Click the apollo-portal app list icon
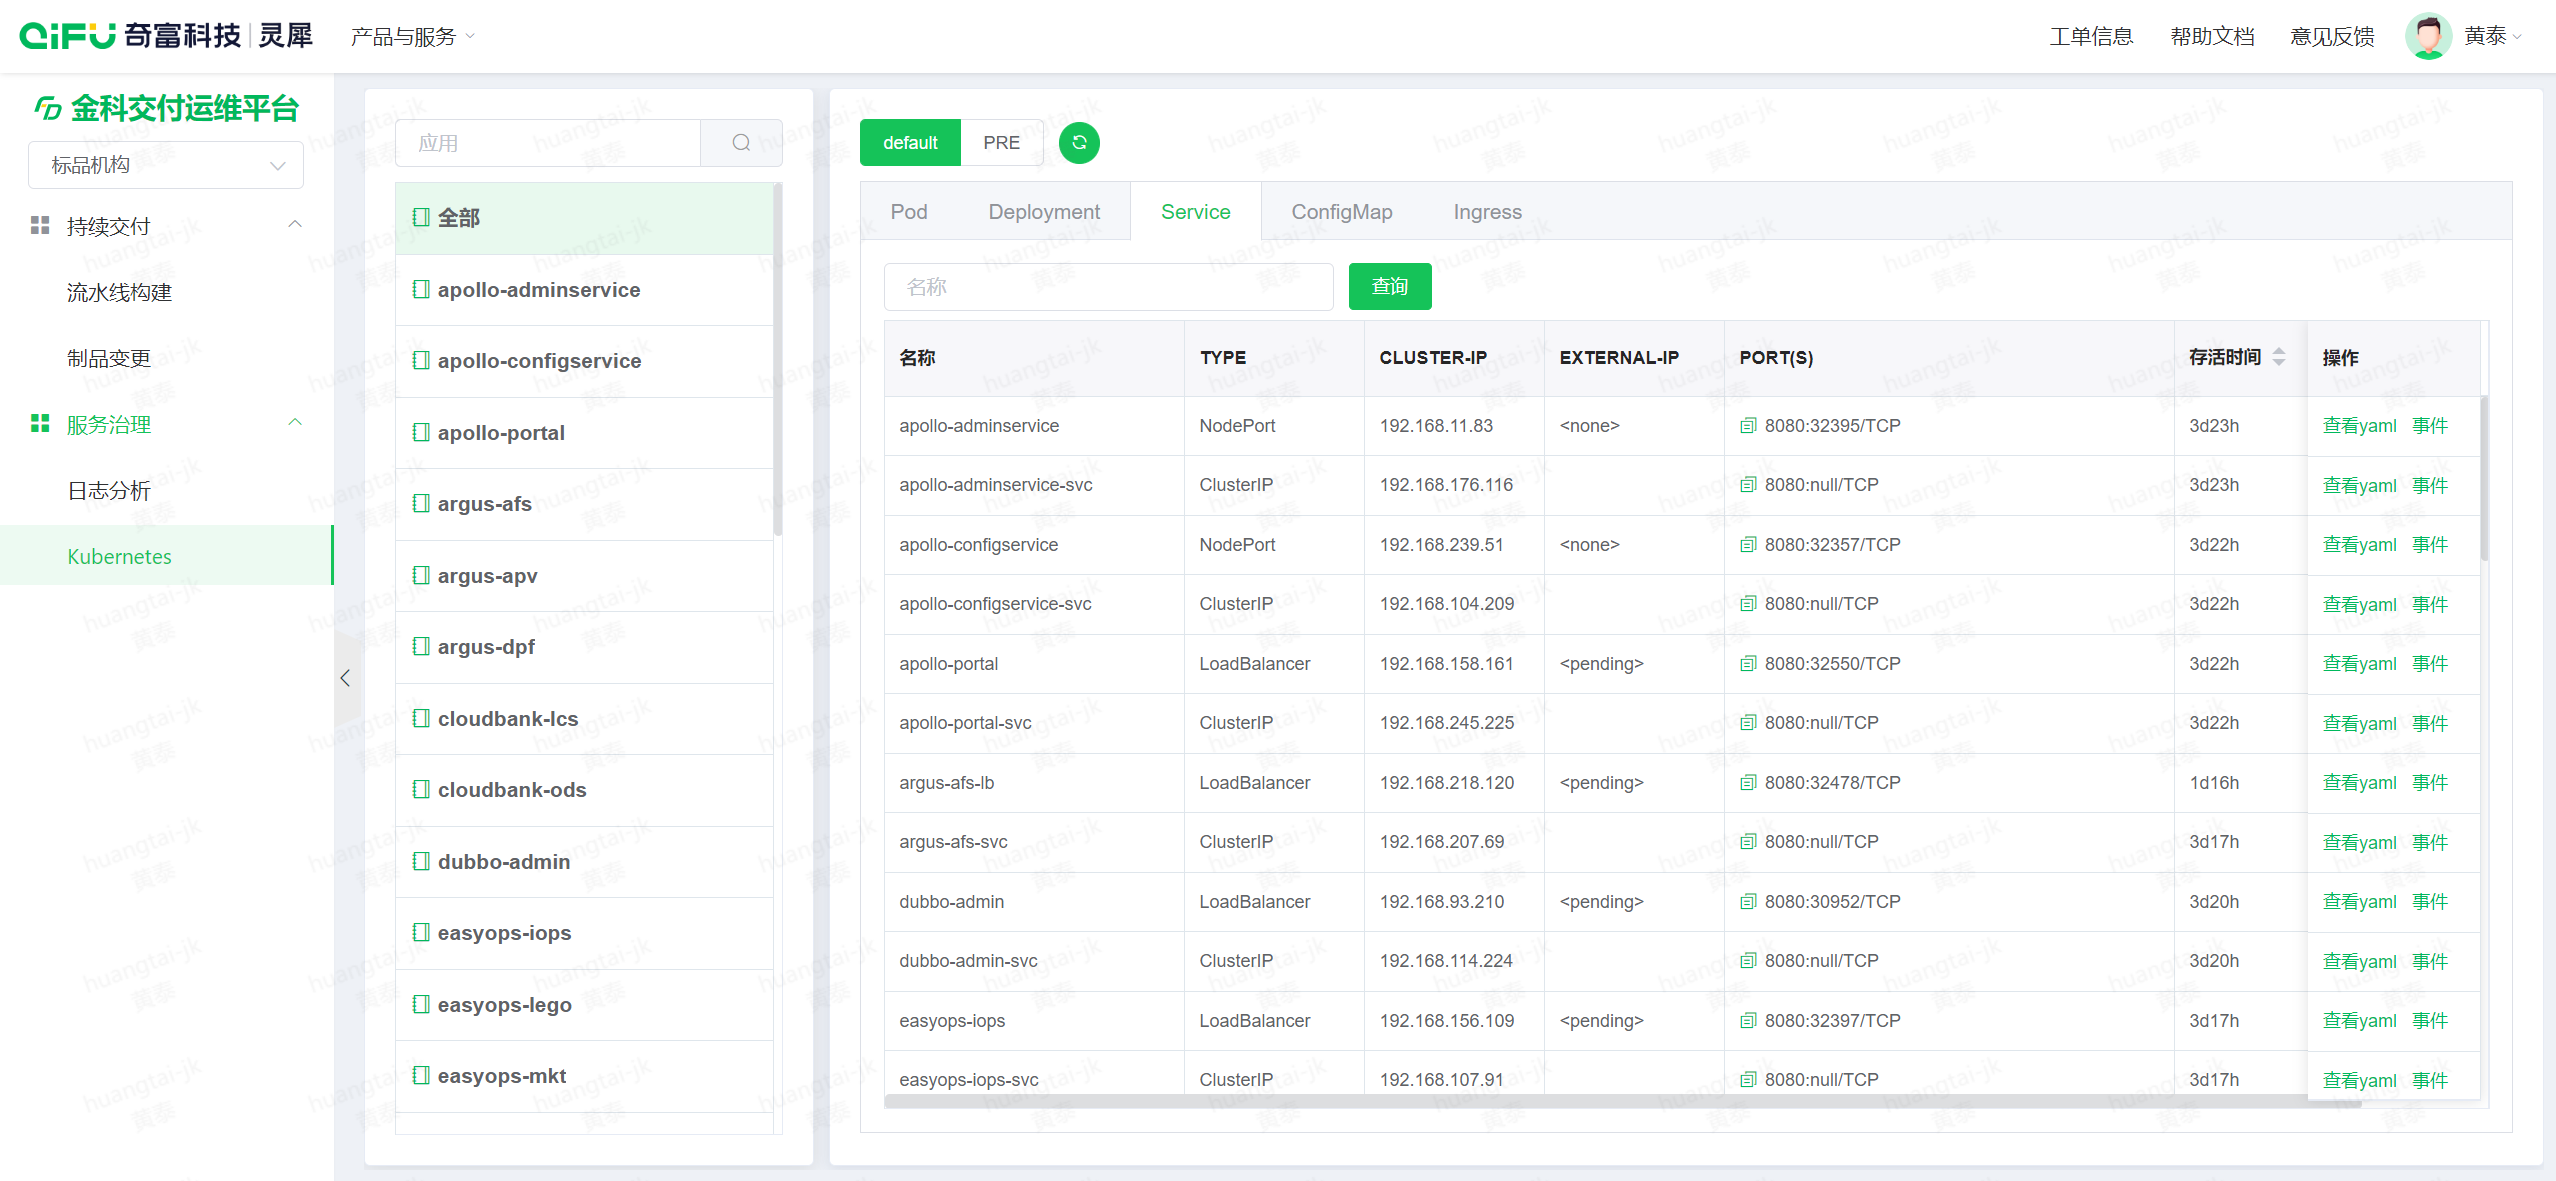The height and width of the screenshot is (1181, 2556). (x=421, y=433)
